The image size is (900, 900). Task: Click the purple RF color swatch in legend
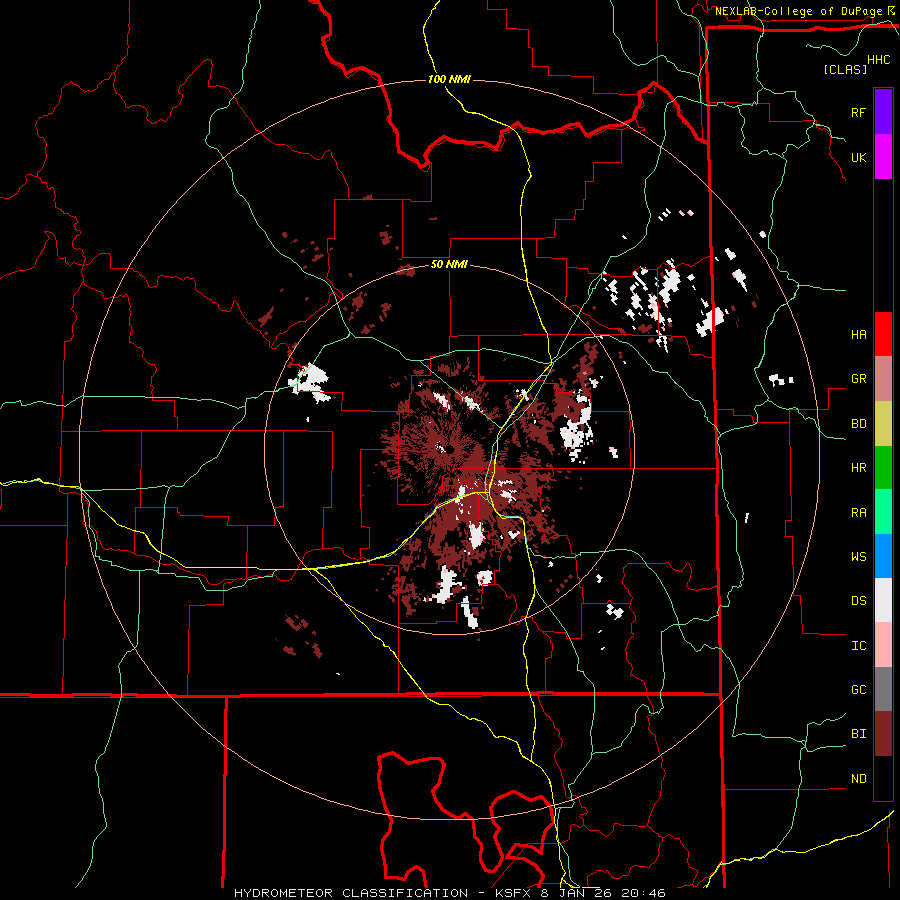(x=883, y=112)
